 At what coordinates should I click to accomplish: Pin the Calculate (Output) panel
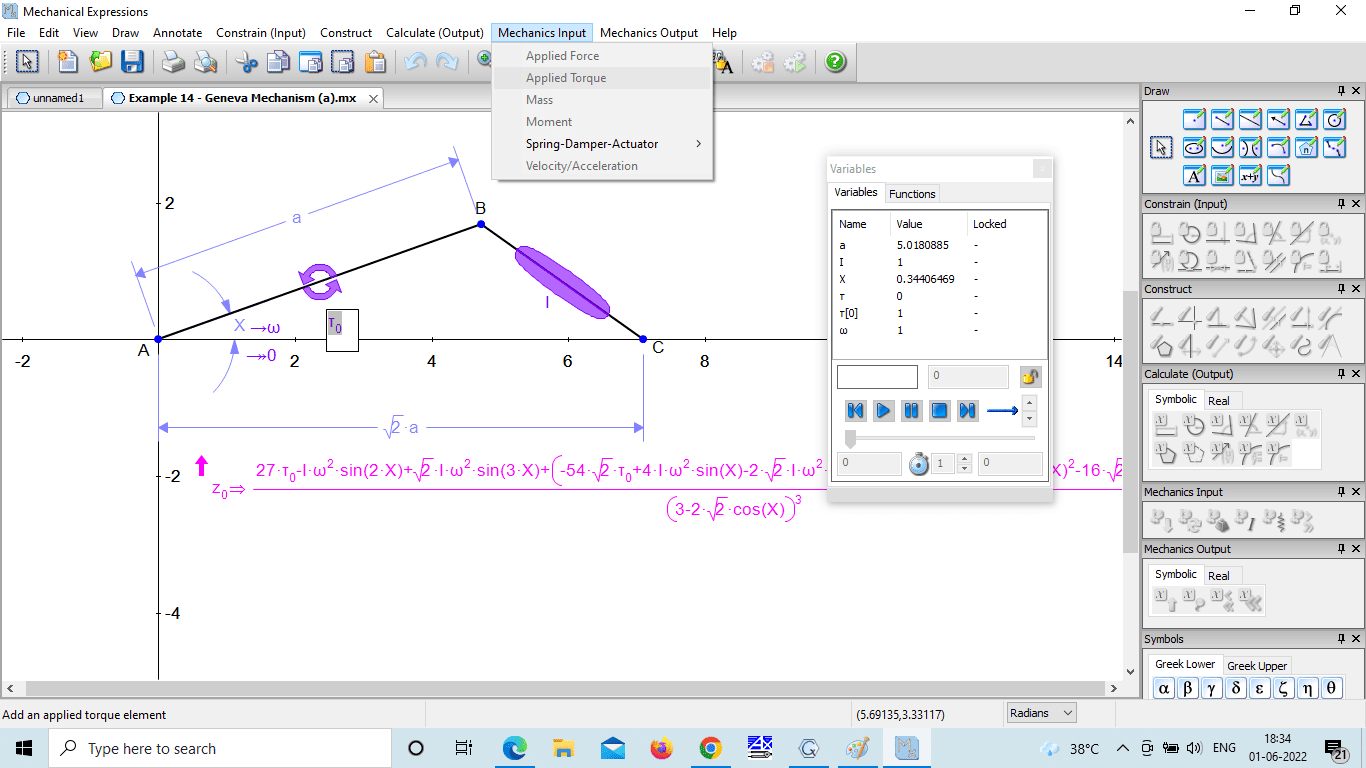[x=1341, y=374]
